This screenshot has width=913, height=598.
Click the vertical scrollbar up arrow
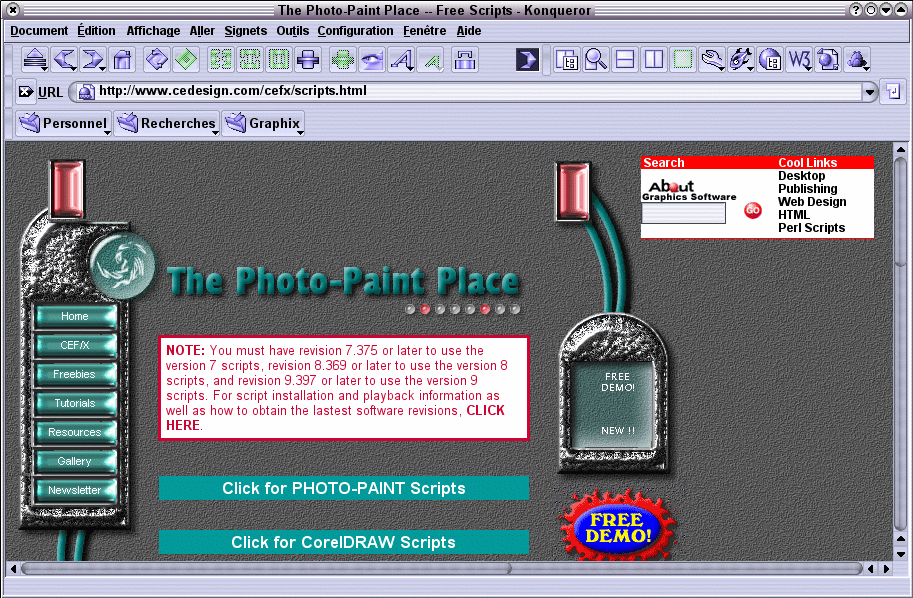click(900, 149)
